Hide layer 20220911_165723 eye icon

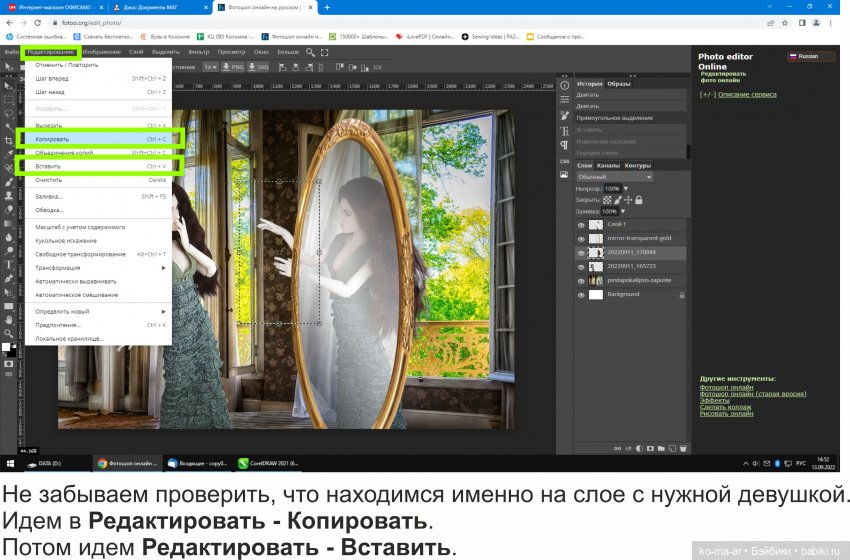(581, 267)
